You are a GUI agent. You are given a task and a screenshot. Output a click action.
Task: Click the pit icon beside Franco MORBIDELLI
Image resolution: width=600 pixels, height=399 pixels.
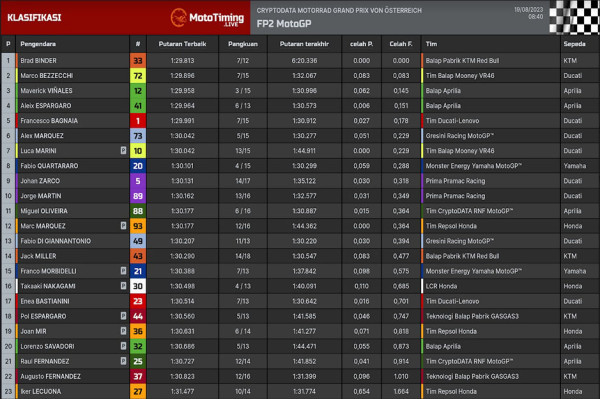click(123, 271)
